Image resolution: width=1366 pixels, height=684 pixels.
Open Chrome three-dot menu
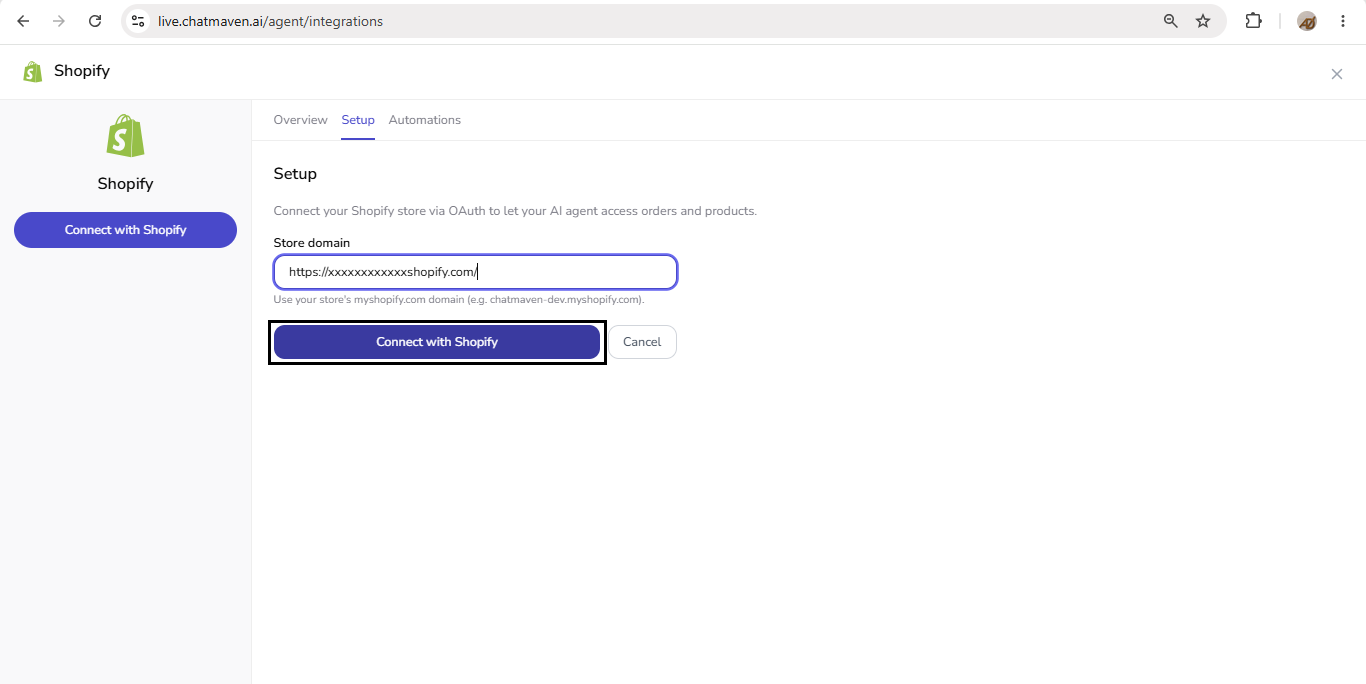click(1343, 21)
